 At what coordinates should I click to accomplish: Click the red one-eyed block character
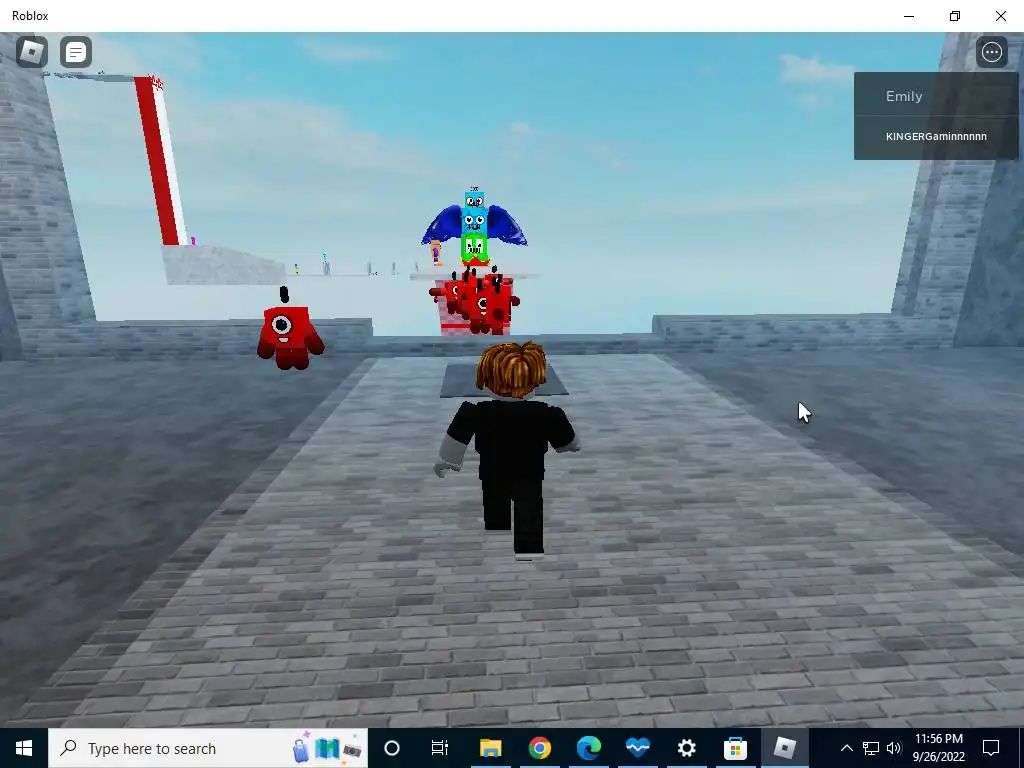coord(290,330)
